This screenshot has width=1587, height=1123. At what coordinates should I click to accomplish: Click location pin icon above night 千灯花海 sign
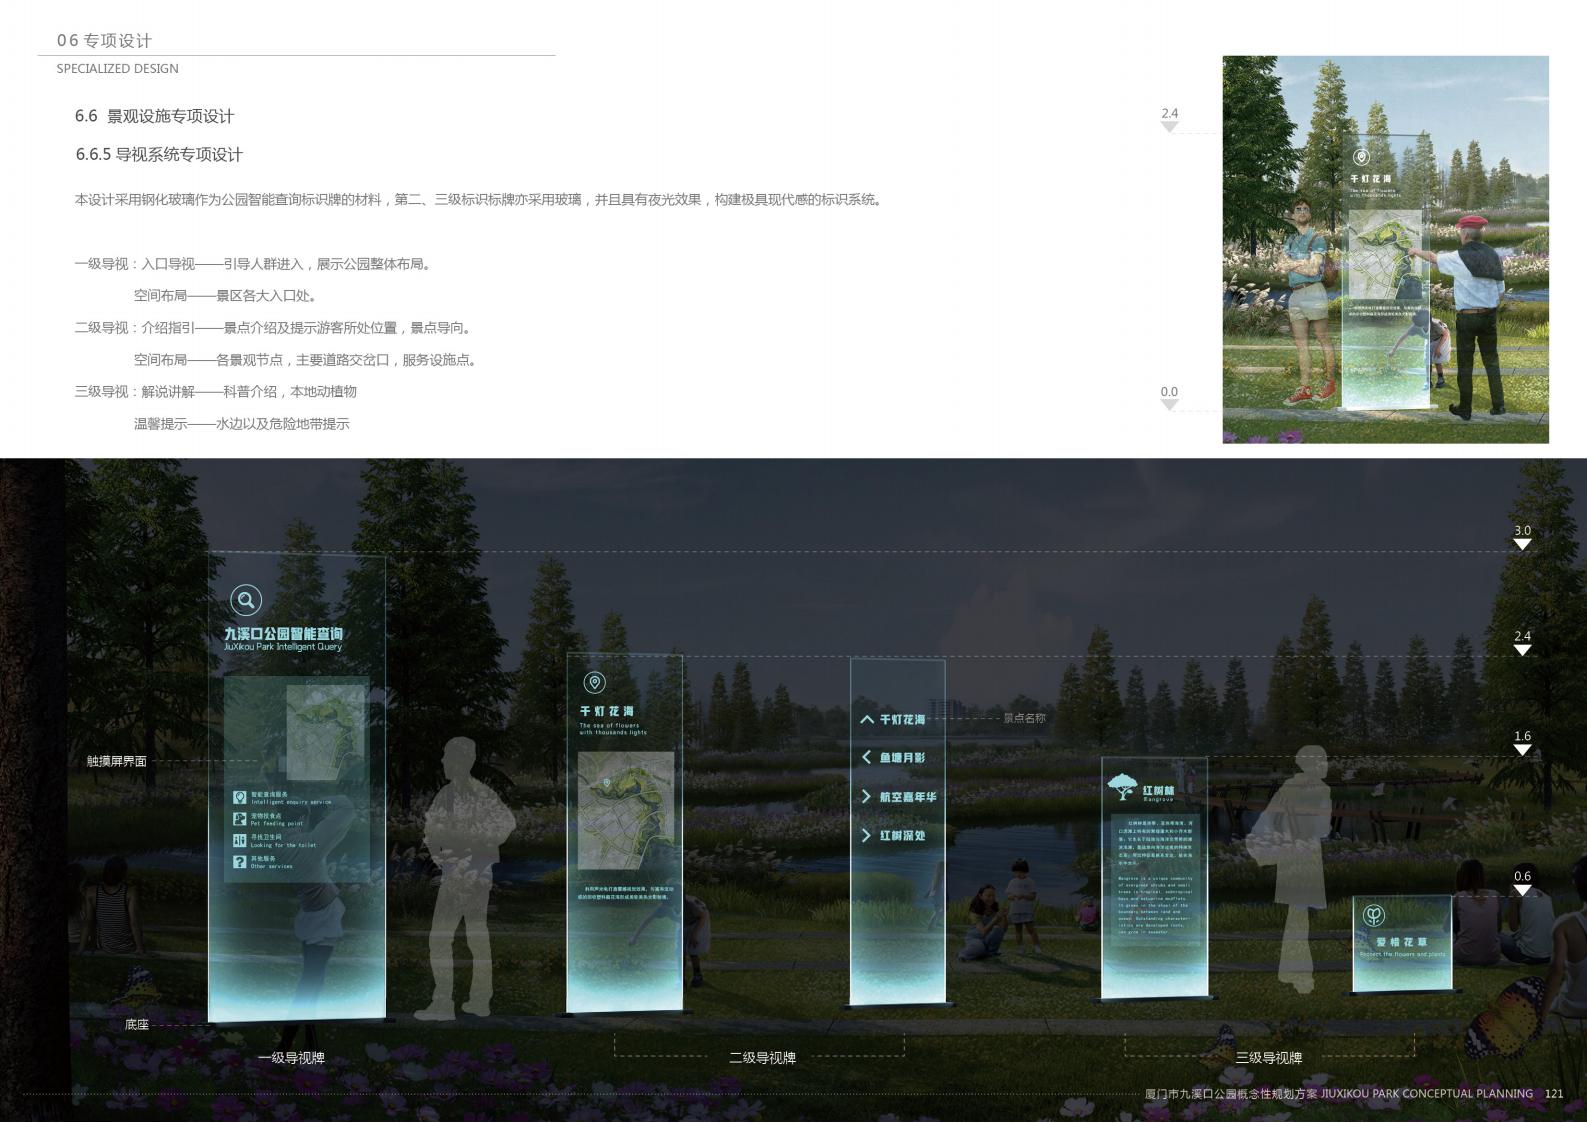(595, 683)
